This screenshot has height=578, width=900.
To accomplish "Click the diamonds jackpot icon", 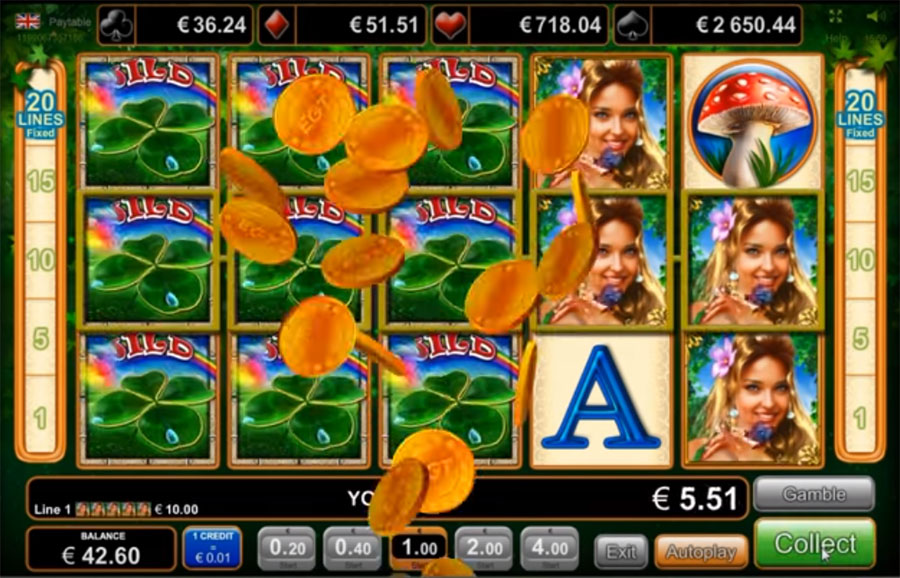I will (x=277, y=25).
